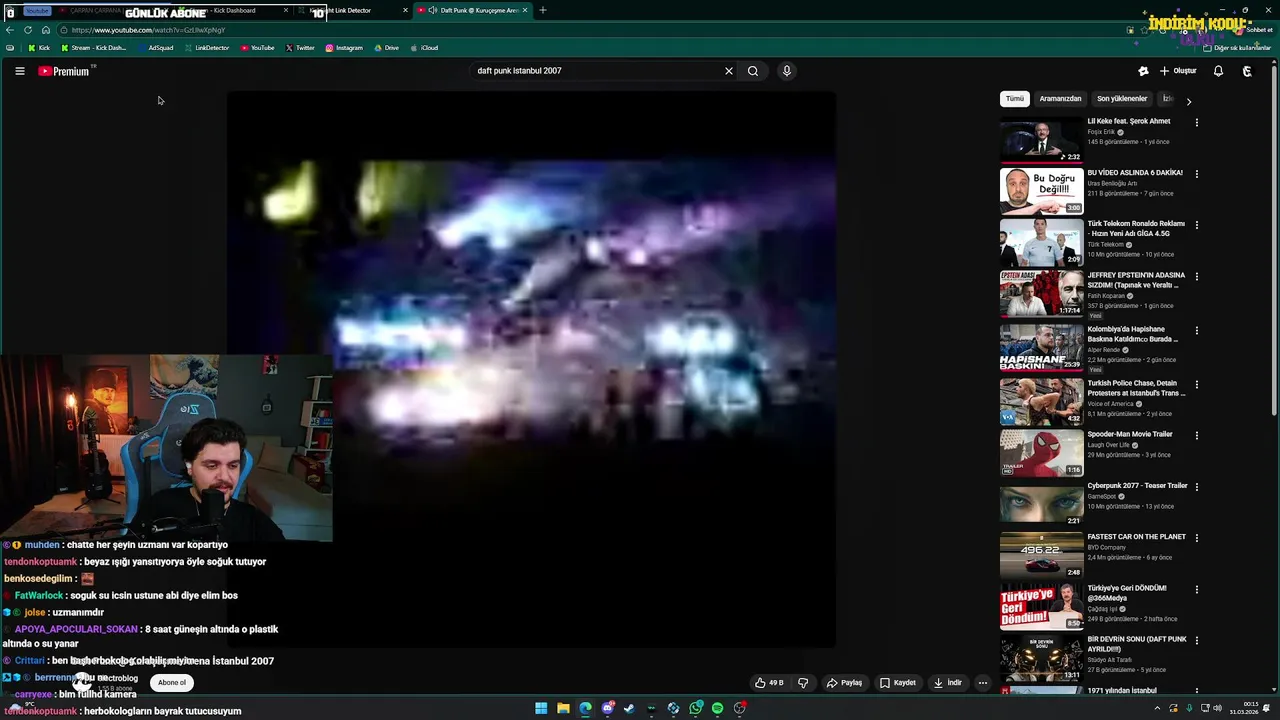The height and width of the screenshot is (720, 1280).
Task: Click the Abone ol subscribe button
Action: tap(172, 683)
